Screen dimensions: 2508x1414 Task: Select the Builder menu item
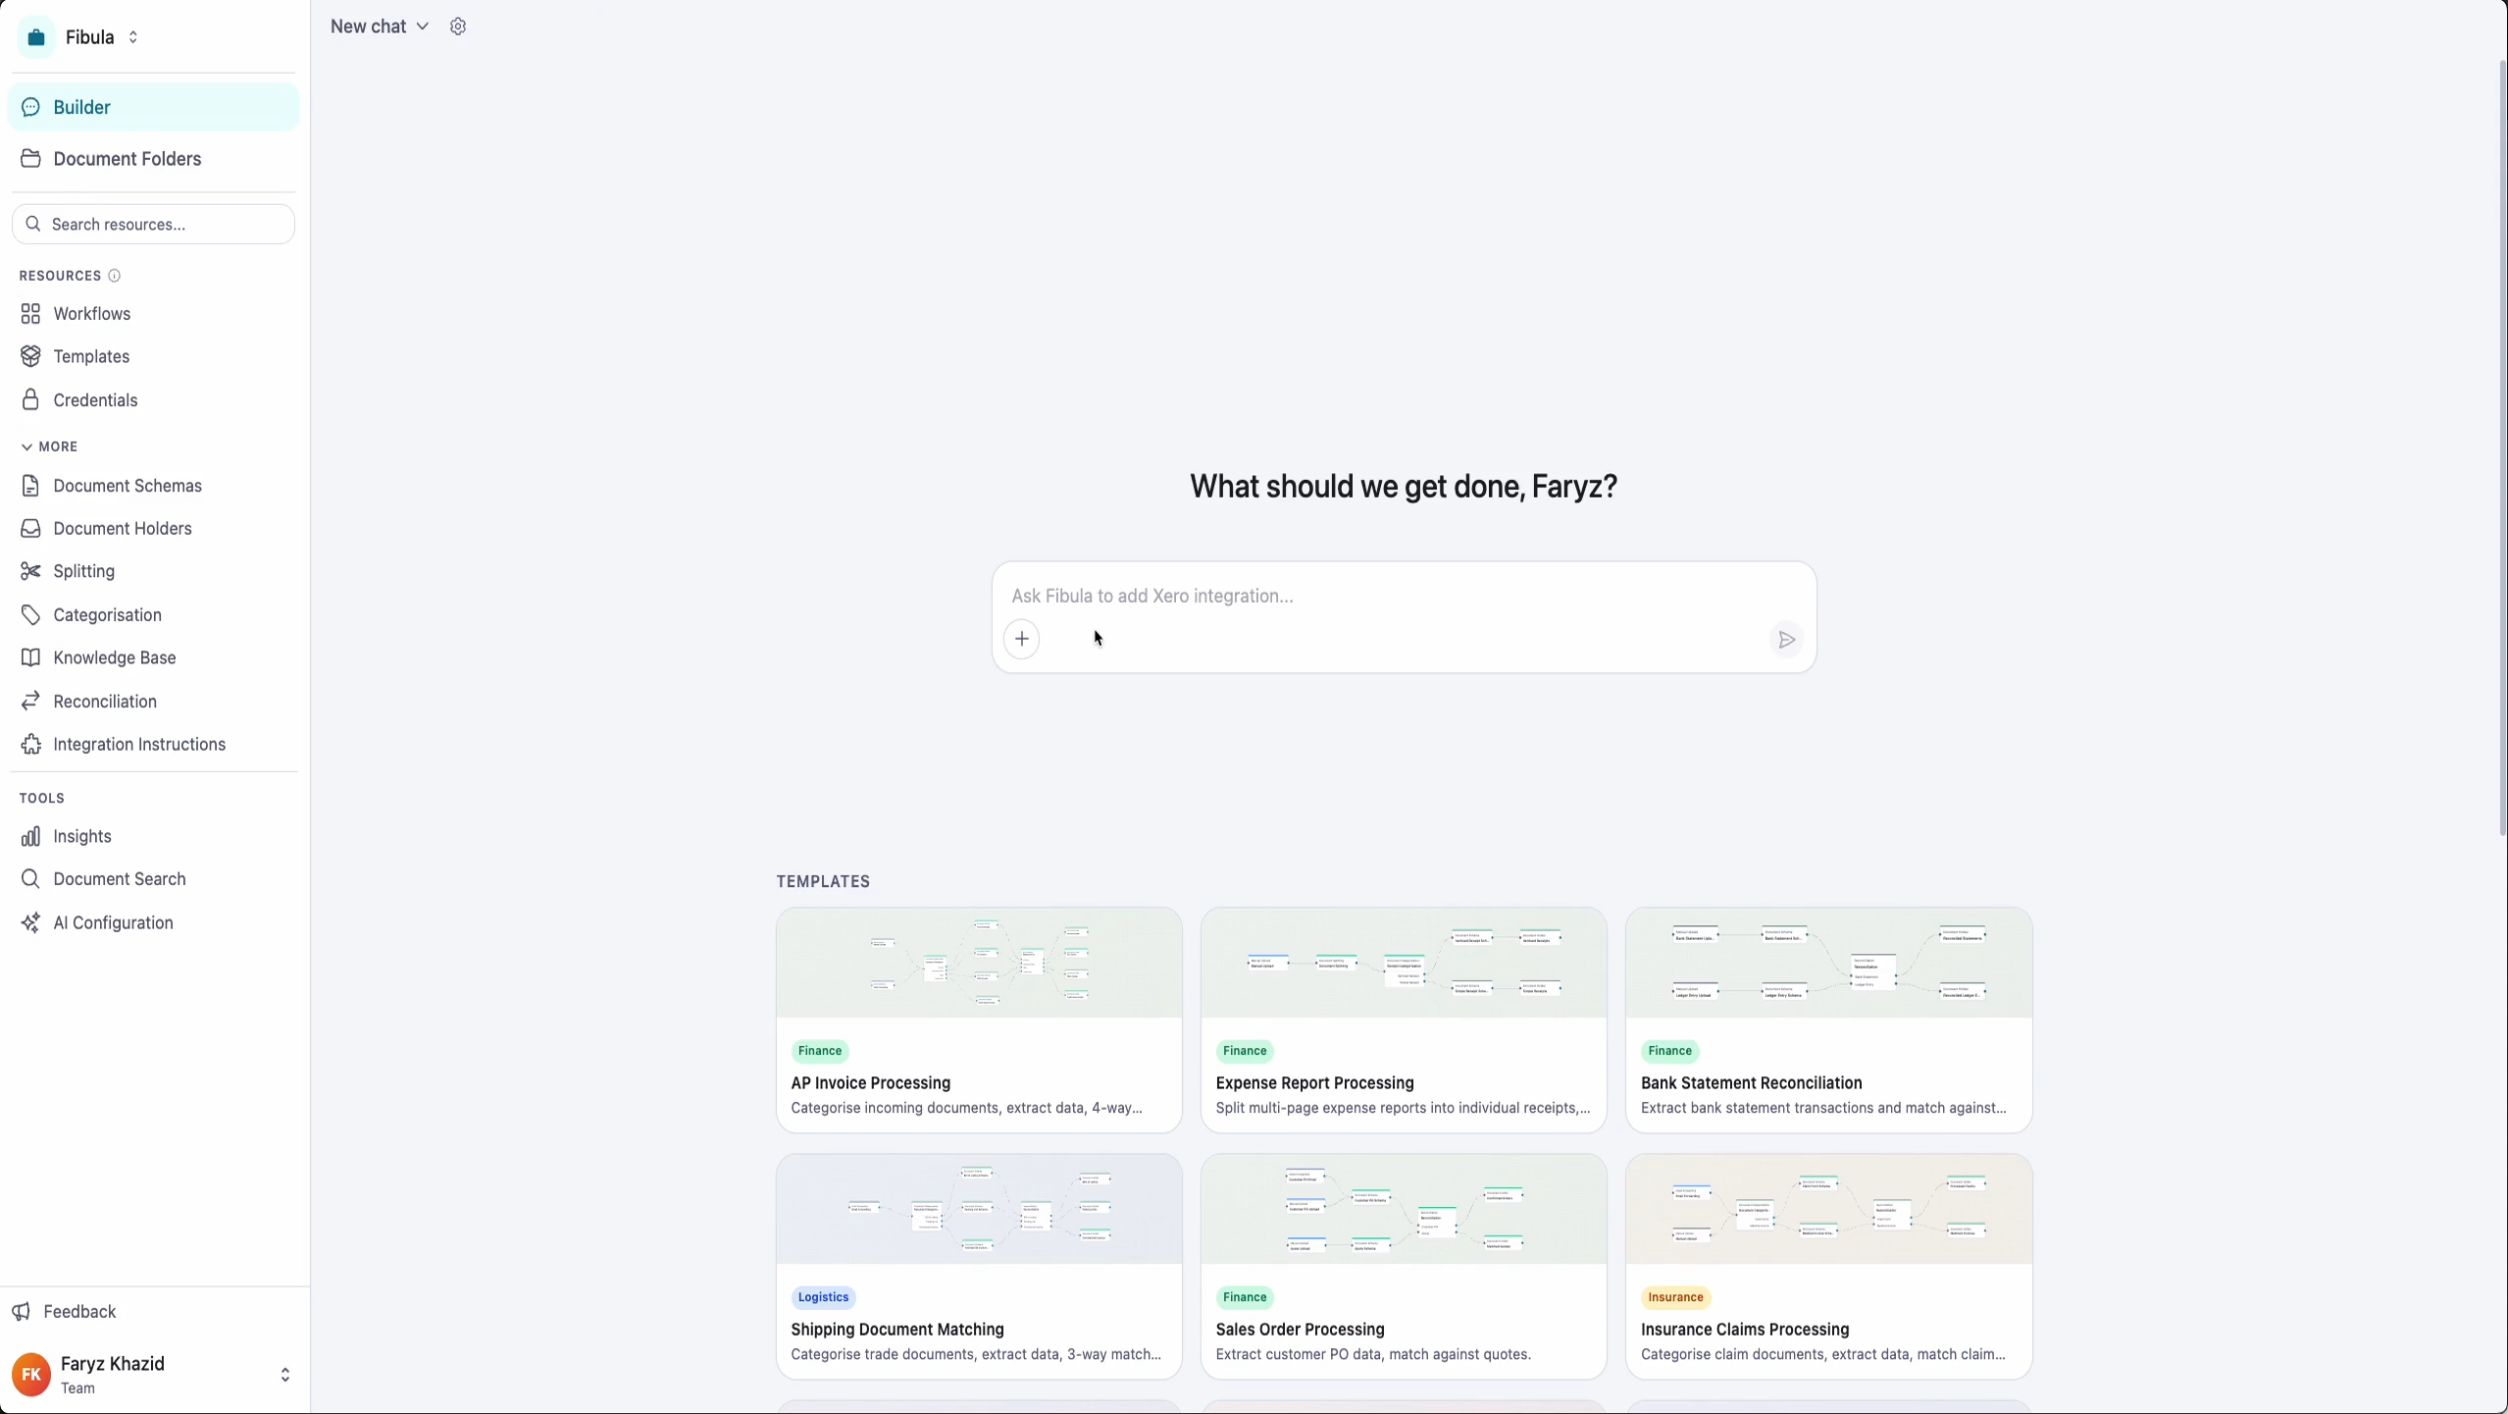153,107
